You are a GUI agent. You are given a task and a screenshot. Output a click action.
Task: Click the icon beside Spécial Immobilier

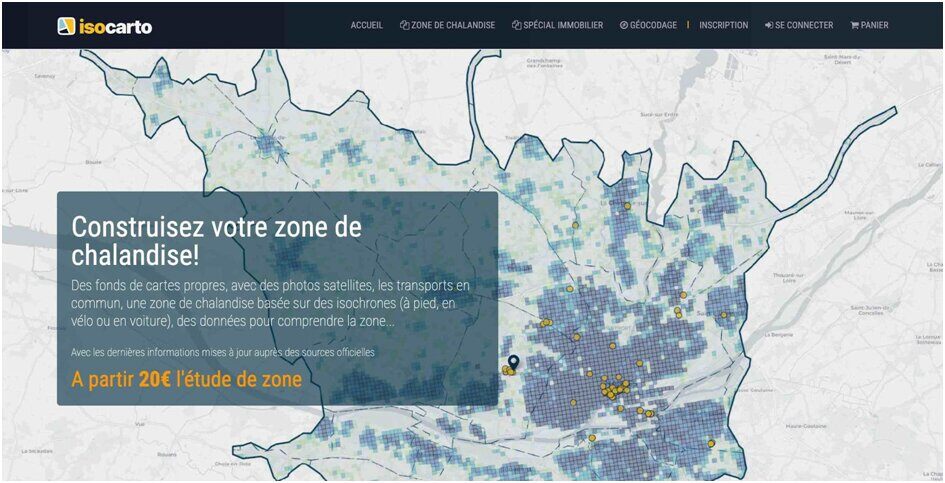point(516,26)
